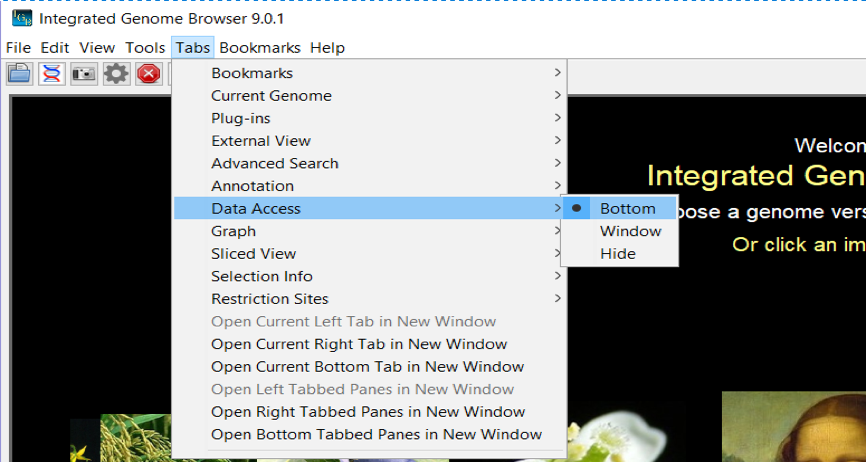Image resolution: width=866 pixels, height=462 pixels.
Task: Expand the External View submenu arrow
Action: [557, 140]
